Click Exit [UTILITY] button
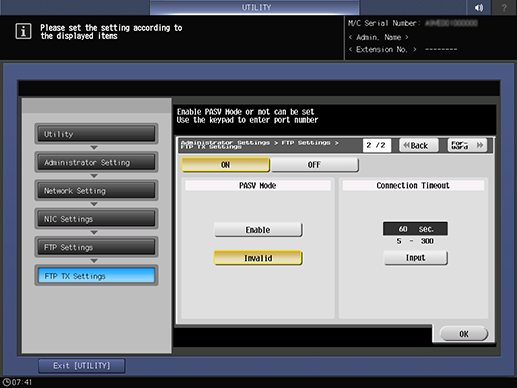 pos(82,366)
